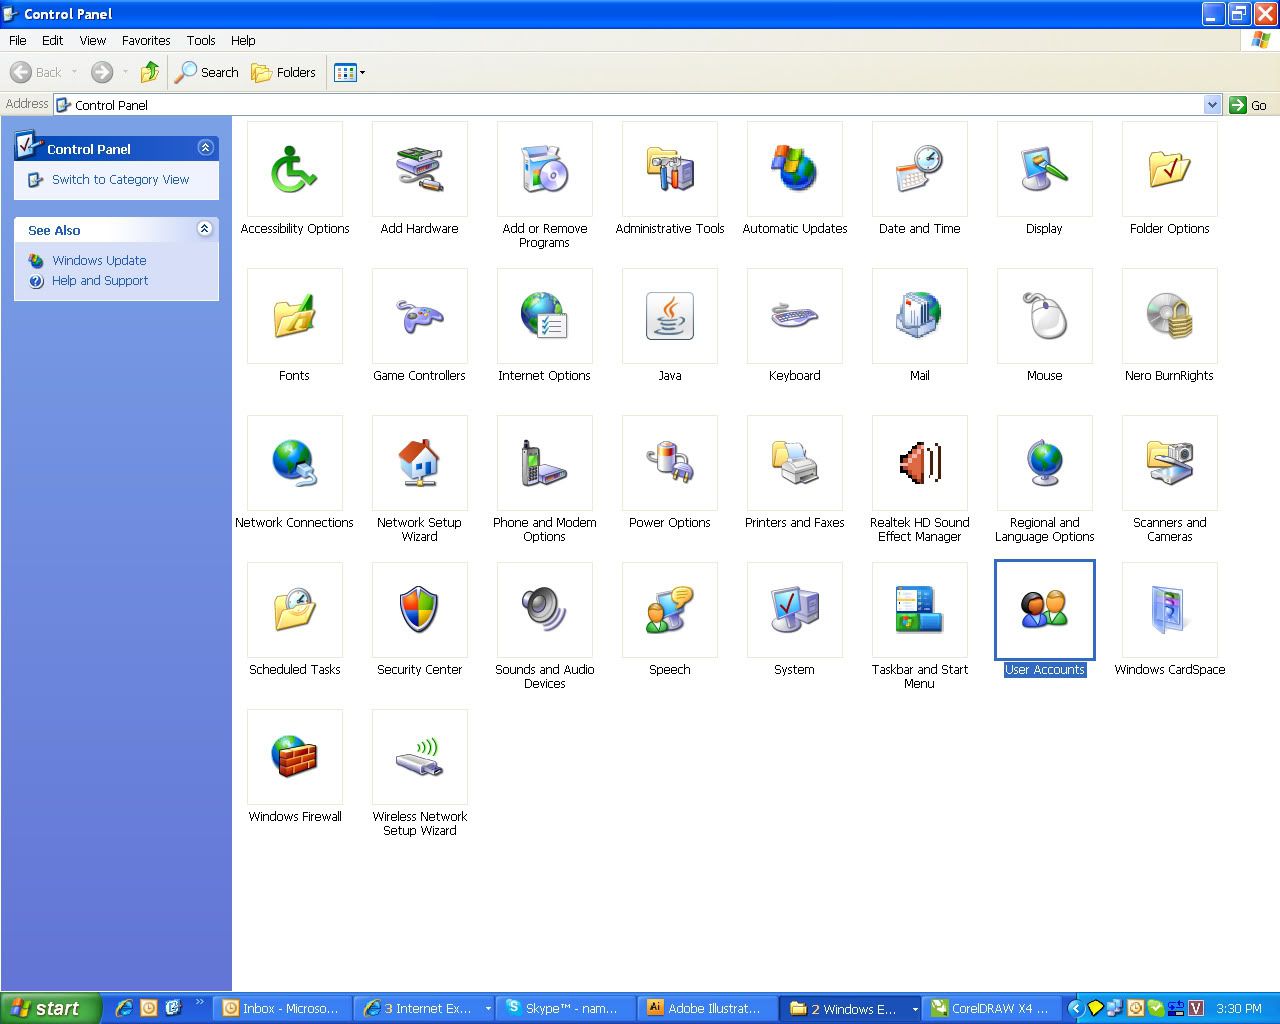Select the User Accounts icon
This screenshot has width=1280, height=1024.
pos(1045,610)
